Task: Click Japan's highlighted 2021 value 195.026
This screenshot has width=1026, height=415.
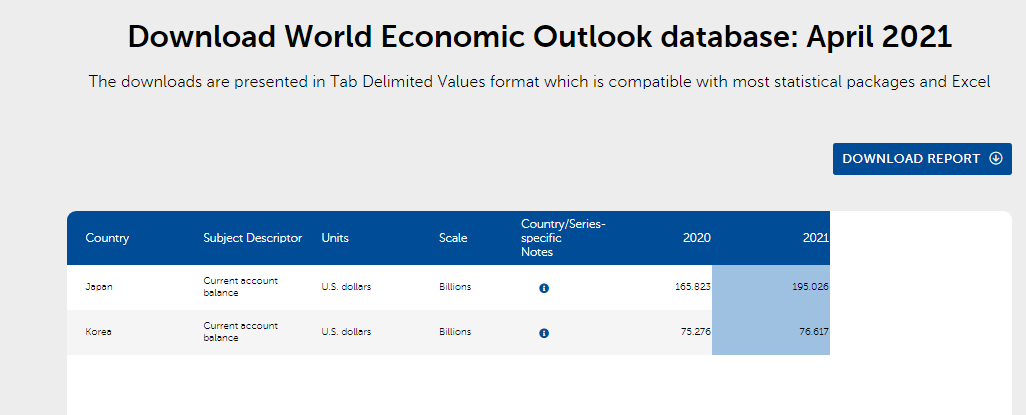Action: (x=808, y=287)
